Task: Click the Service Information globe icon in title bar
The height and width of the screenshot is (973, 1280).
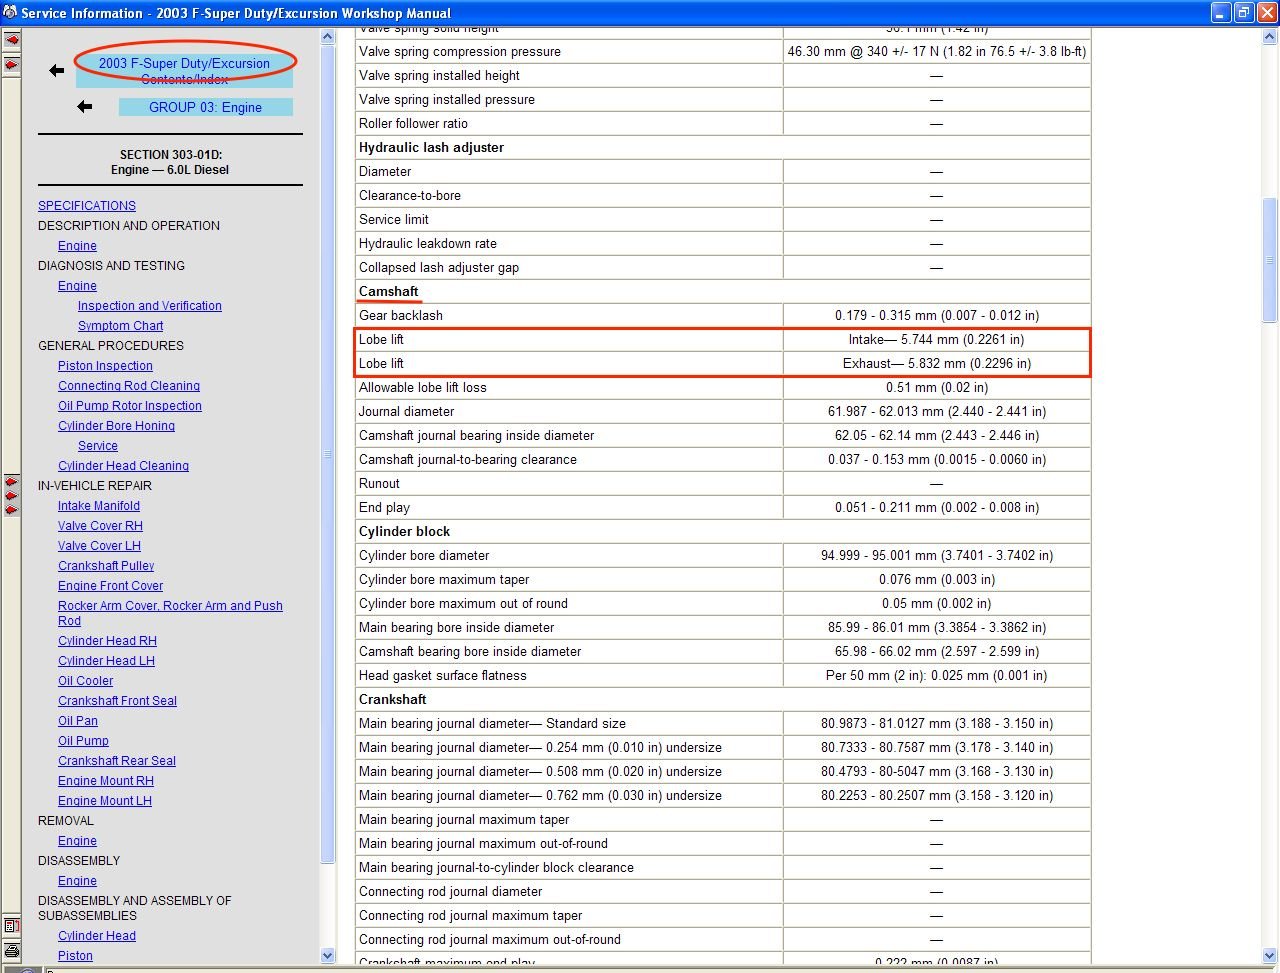Action: pyautogui.click(x=10, y=12)
